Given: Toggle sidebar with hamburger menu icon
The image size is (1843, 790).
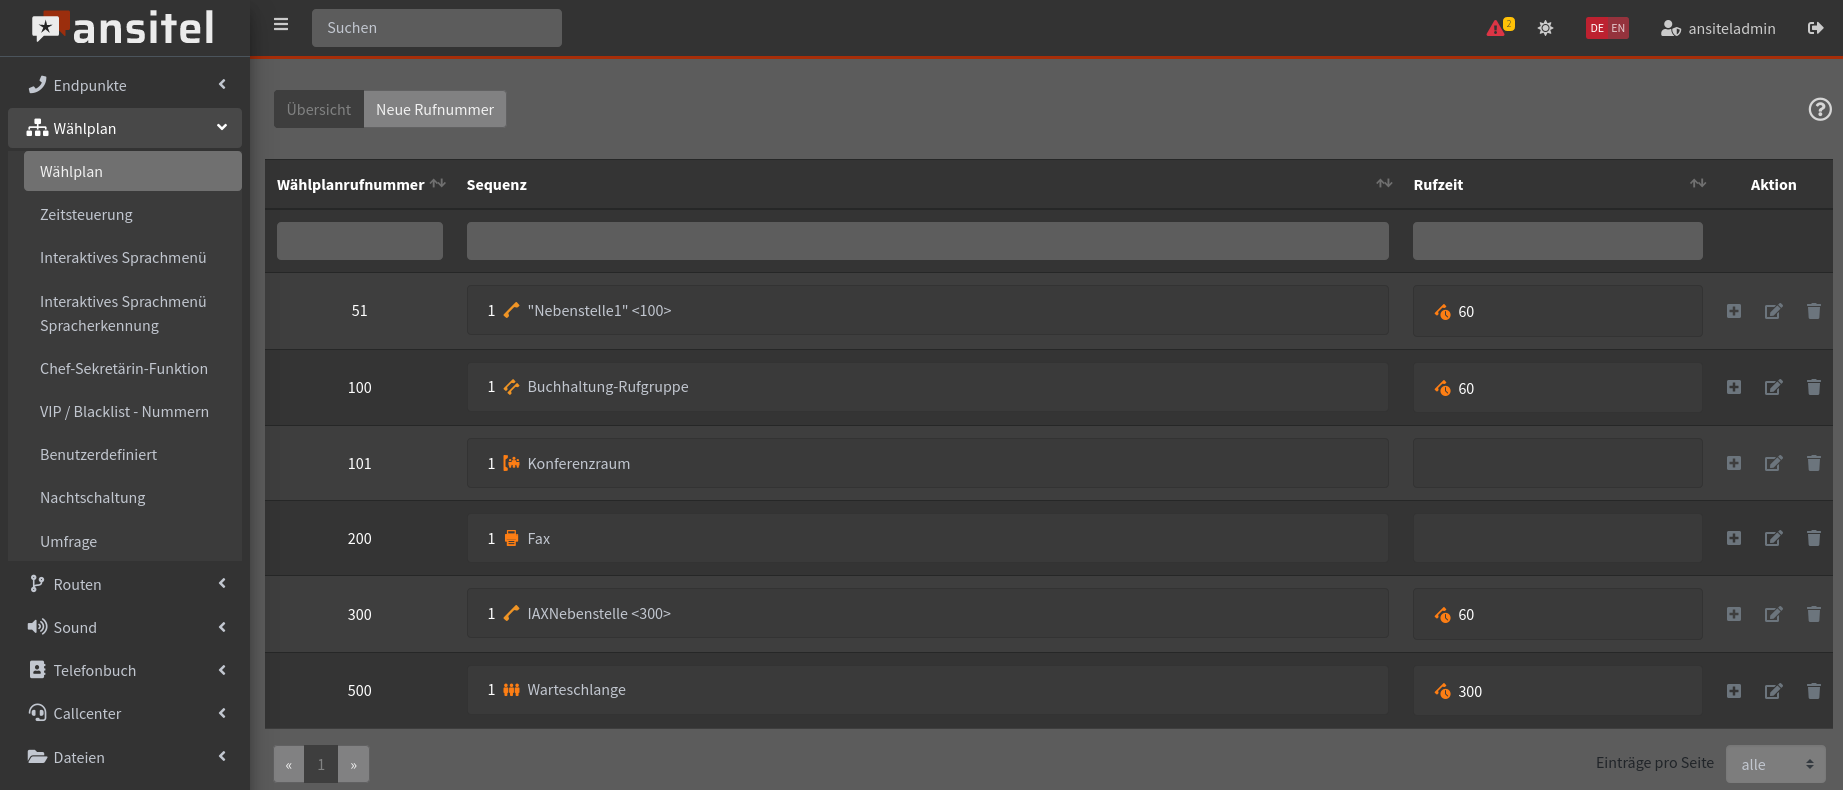Looking at the screenshot, I should pyautogui.click(x=281, y=25).
